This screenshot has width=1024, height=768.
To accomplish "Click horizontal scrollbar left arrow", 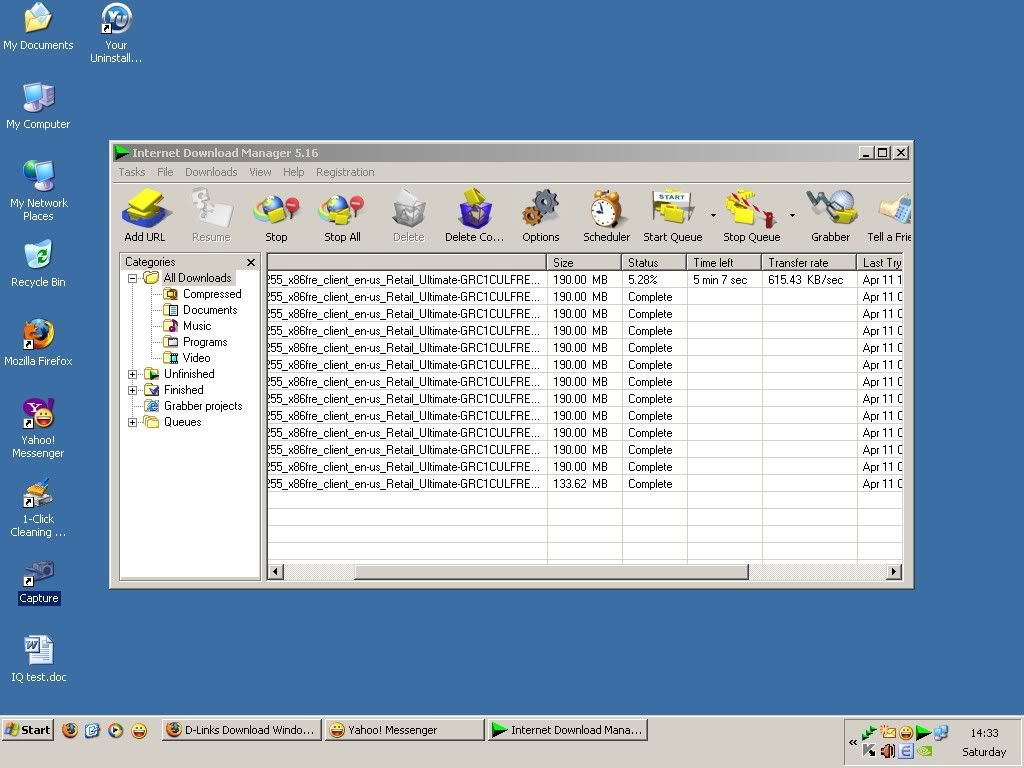I will (275, 572).
